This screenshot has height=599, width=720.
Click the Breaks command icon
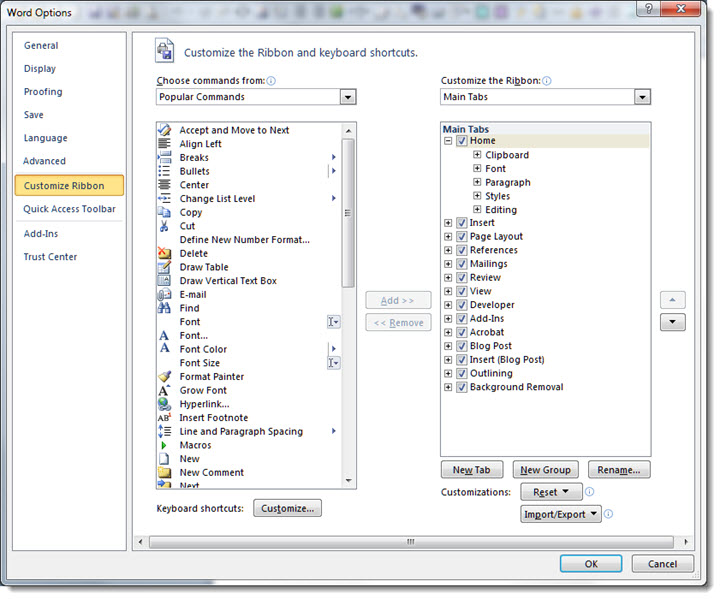click(x=164, y=158)
